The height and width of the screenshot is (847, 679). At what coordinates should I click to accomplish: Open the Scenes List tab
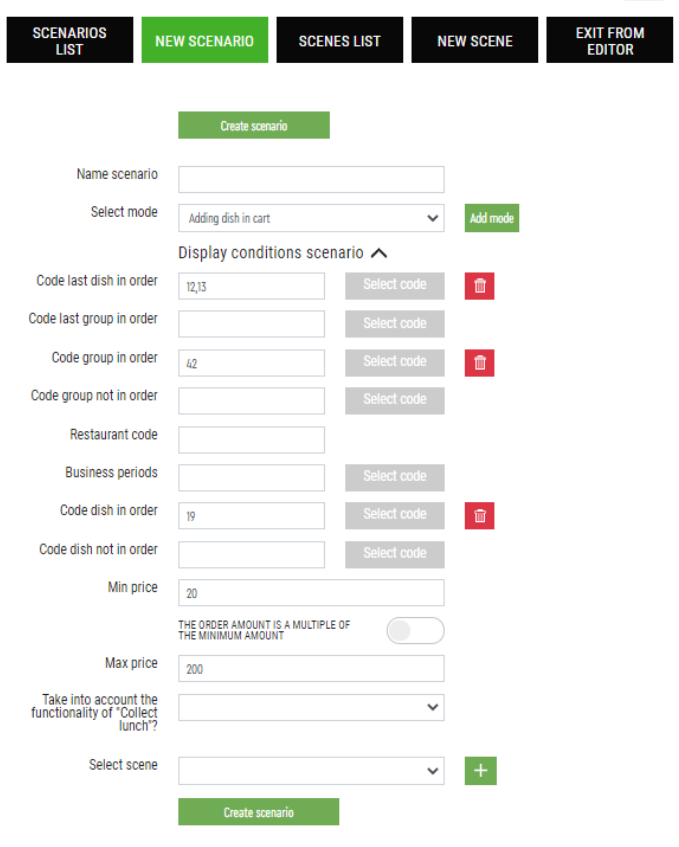(x=339, y=41)
